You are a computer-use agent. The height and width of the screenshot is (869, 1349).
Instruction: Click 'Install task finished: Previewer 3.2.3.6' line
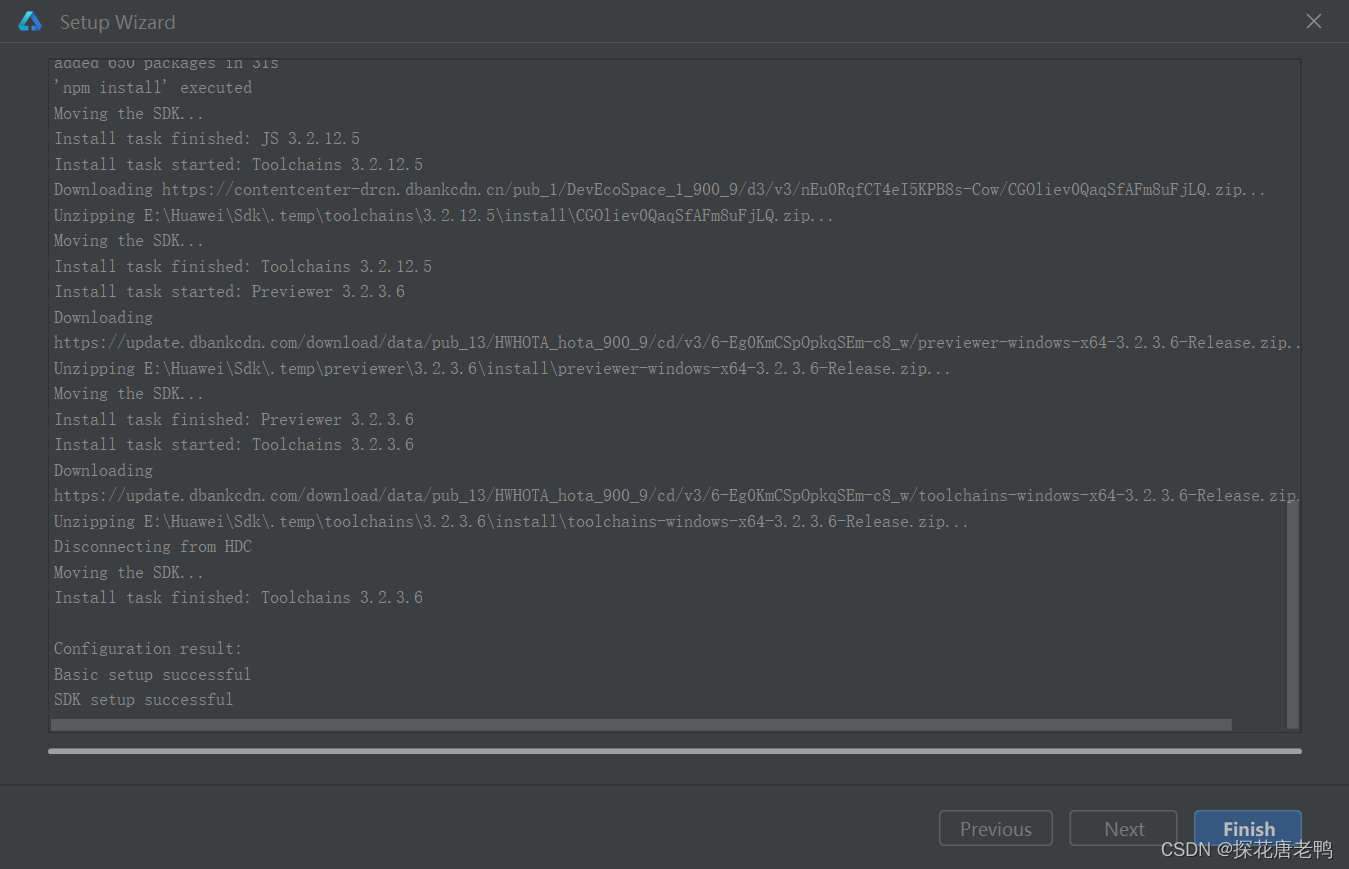[x=234, y=419]
